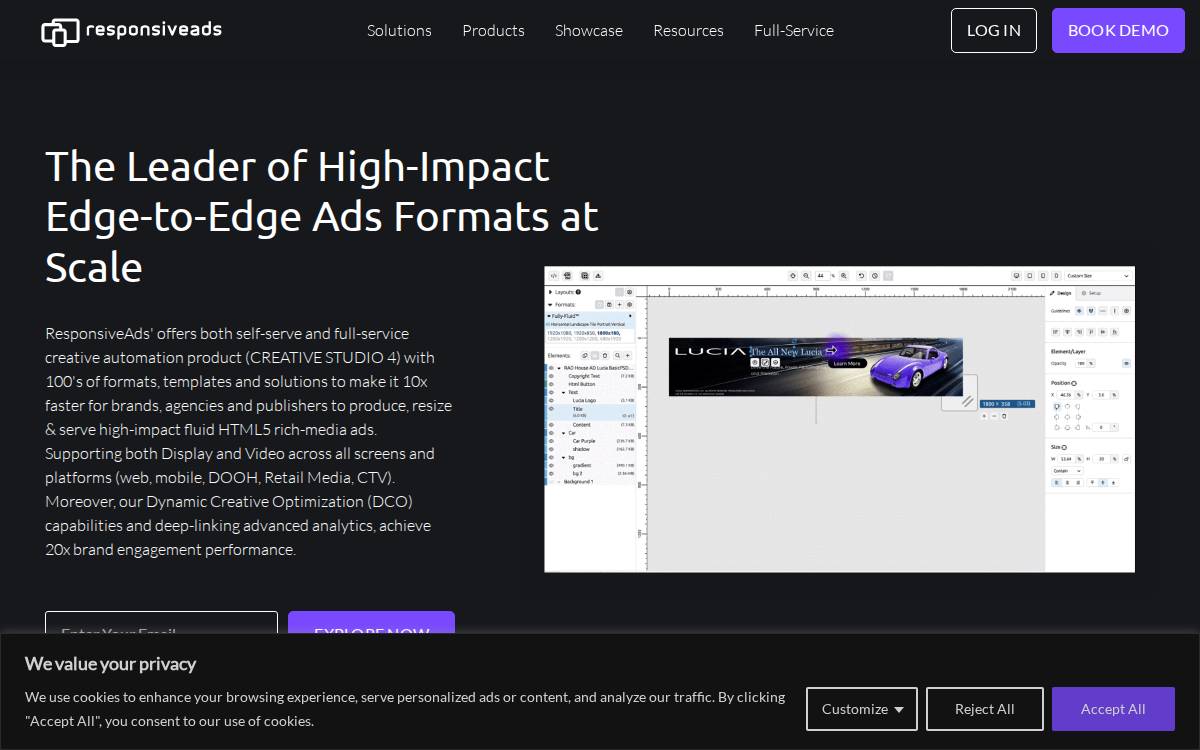Image resolution: width=1200 pixels, height=750 pixels.
Task: Click the BOOK DEMO button
Action: (x=1118, y=30)
